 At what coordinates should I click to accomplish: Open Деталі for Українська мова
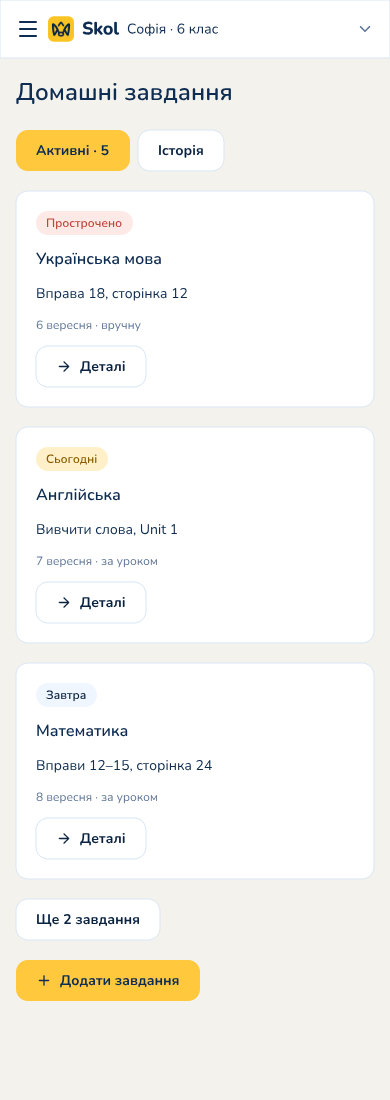[91, 366]
